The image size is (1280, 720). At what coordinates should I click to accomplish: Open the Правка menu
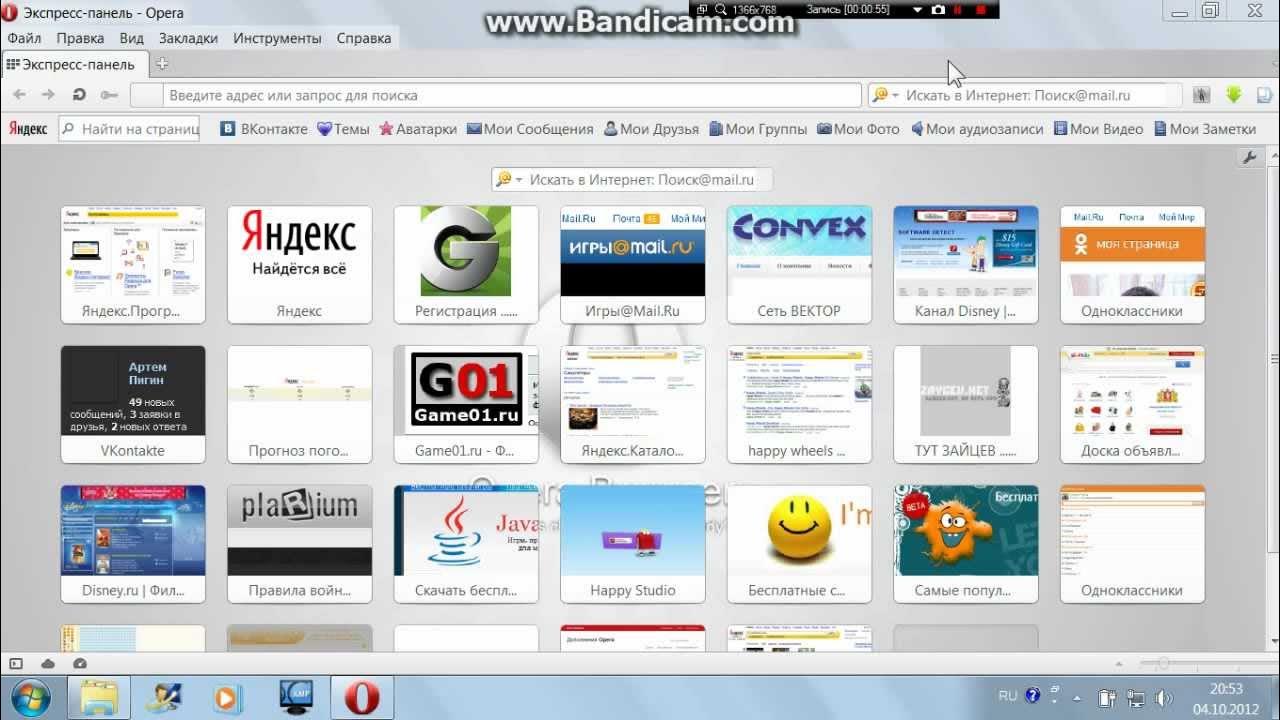tap(80, 38)
